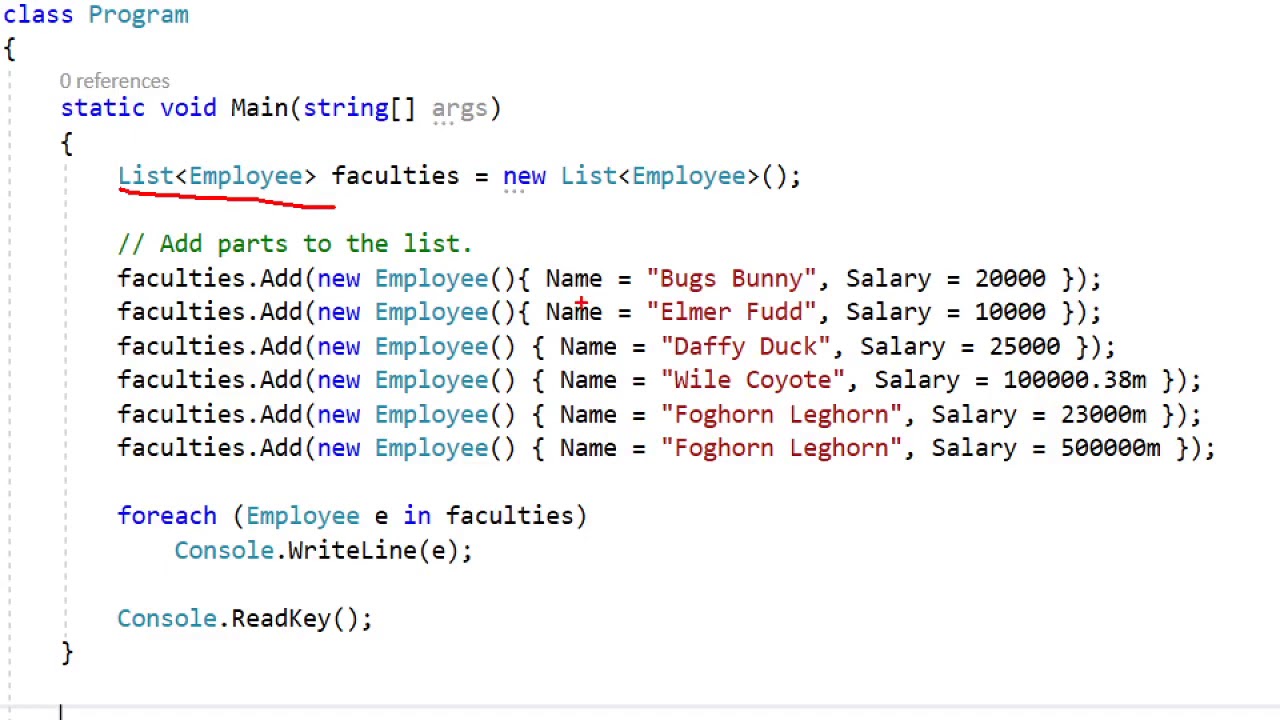Click the salary value 25000
Viewport: 1280px width, 720px height.
pyautogui.click(x=1024, y=346)
